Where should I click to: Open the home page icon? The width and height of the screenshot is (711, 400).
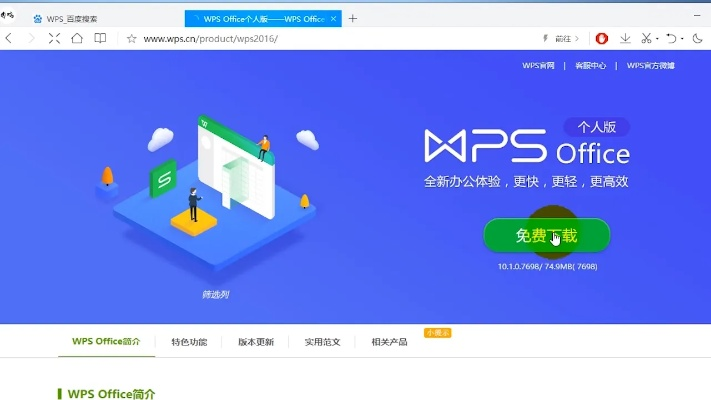point(77,38)
